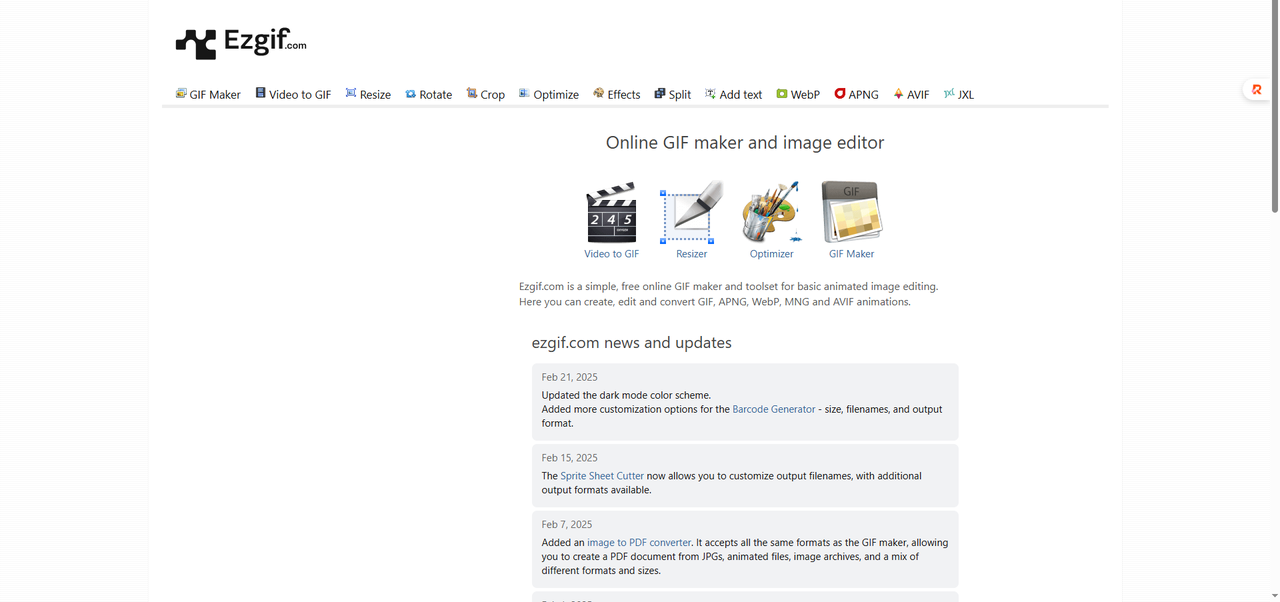Open the GIF Maker menu item
This screenshot has height=602, width=1280.
point(208,94)
